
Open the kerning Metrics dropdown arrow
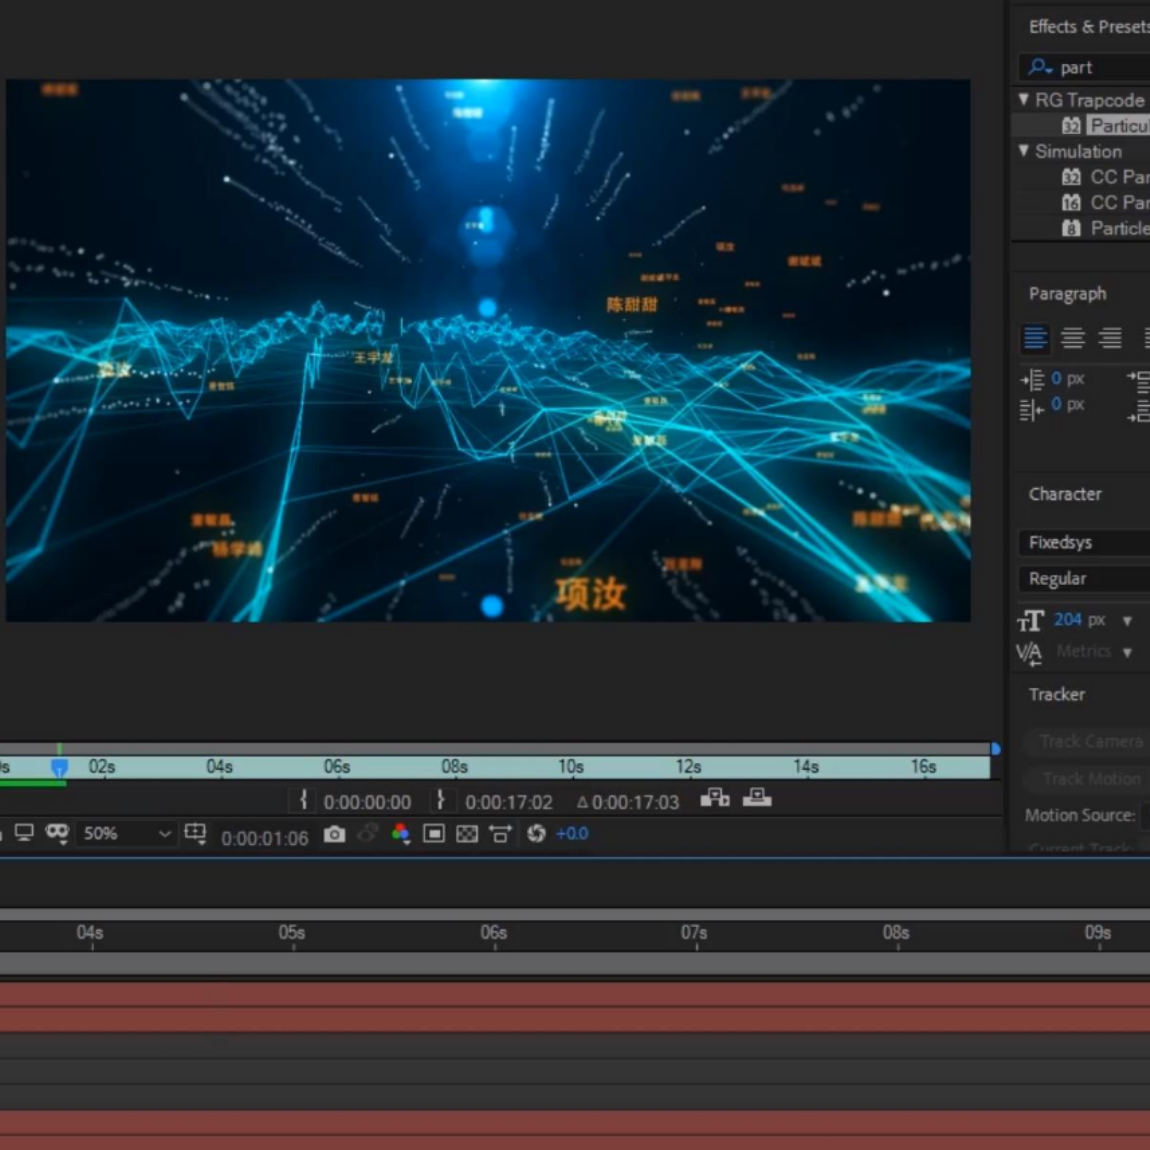(1127, 652)
